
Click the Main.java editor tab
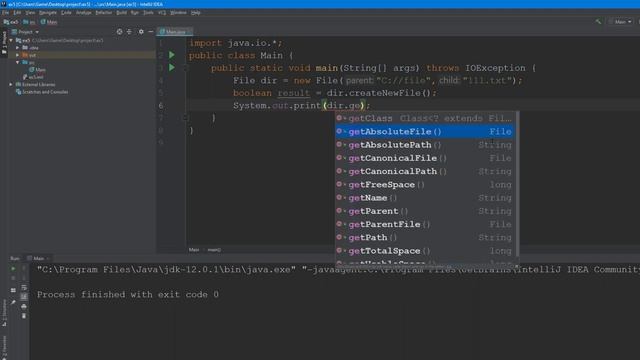pos(176,31)
